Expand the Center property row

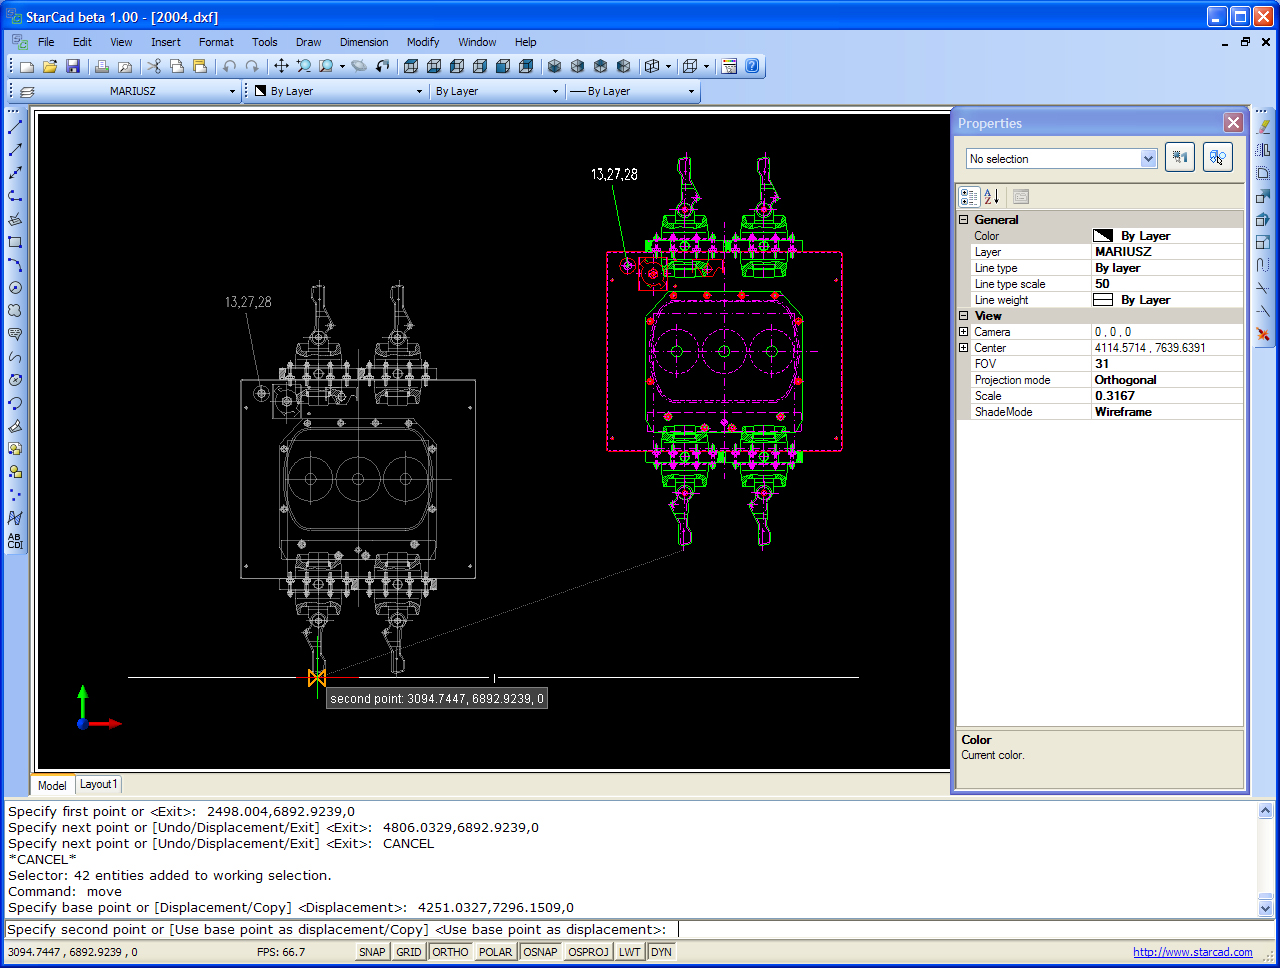tap(964, 348)
